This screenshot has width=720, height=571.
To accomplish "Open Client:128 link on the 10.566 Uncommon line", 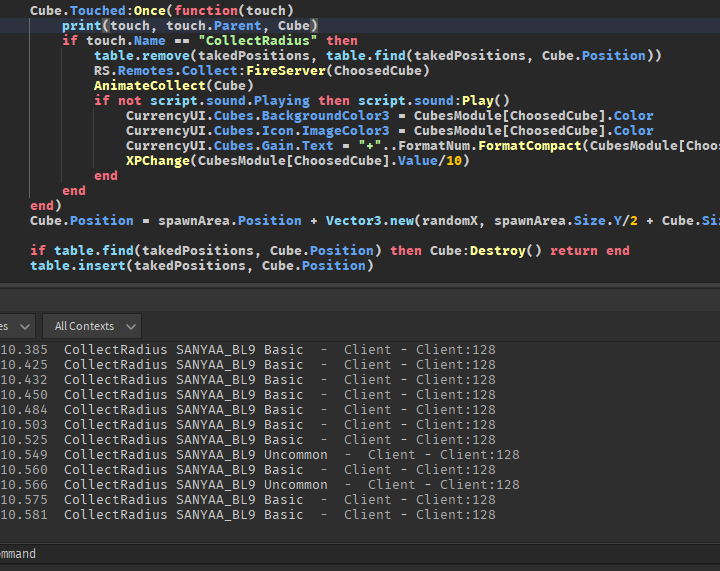I will (479, 485).
